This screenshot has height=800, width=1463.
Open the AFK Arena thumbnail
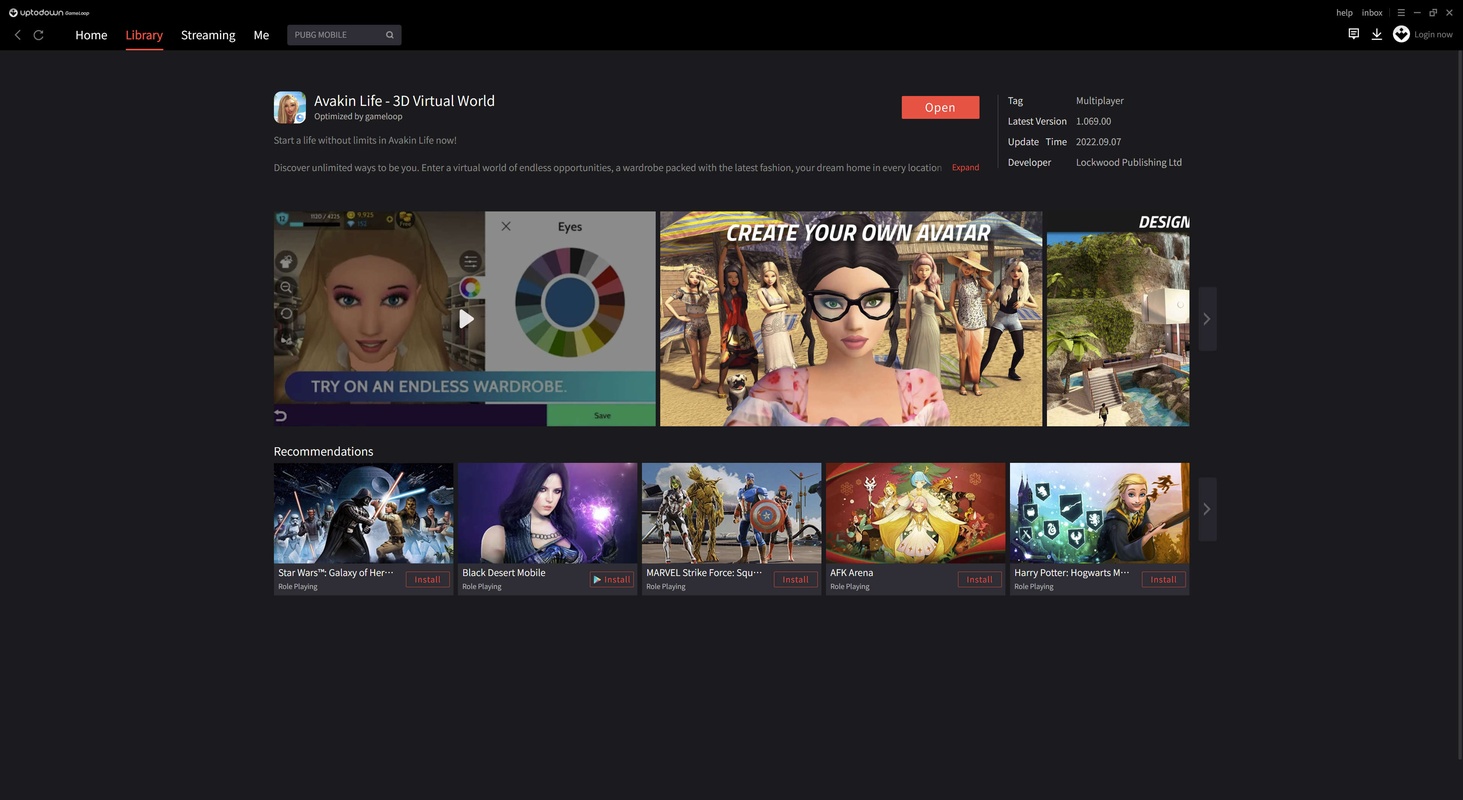tap(916, 513)
